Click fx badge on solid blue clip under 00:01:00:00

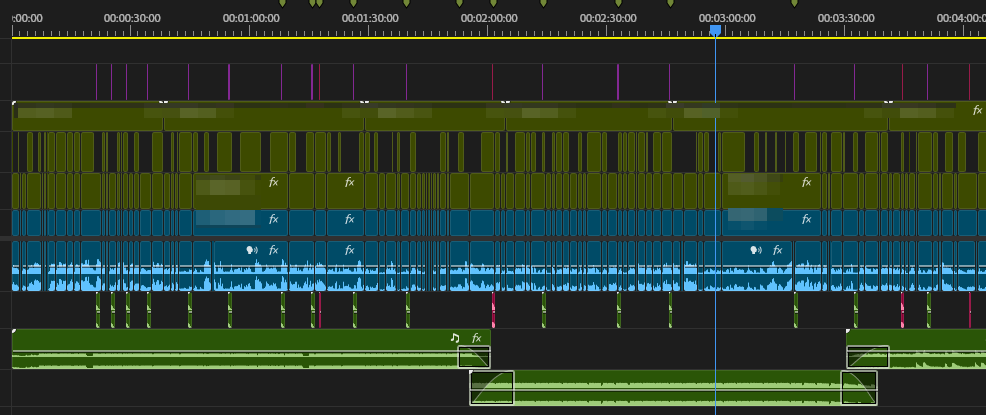[274, 219]
